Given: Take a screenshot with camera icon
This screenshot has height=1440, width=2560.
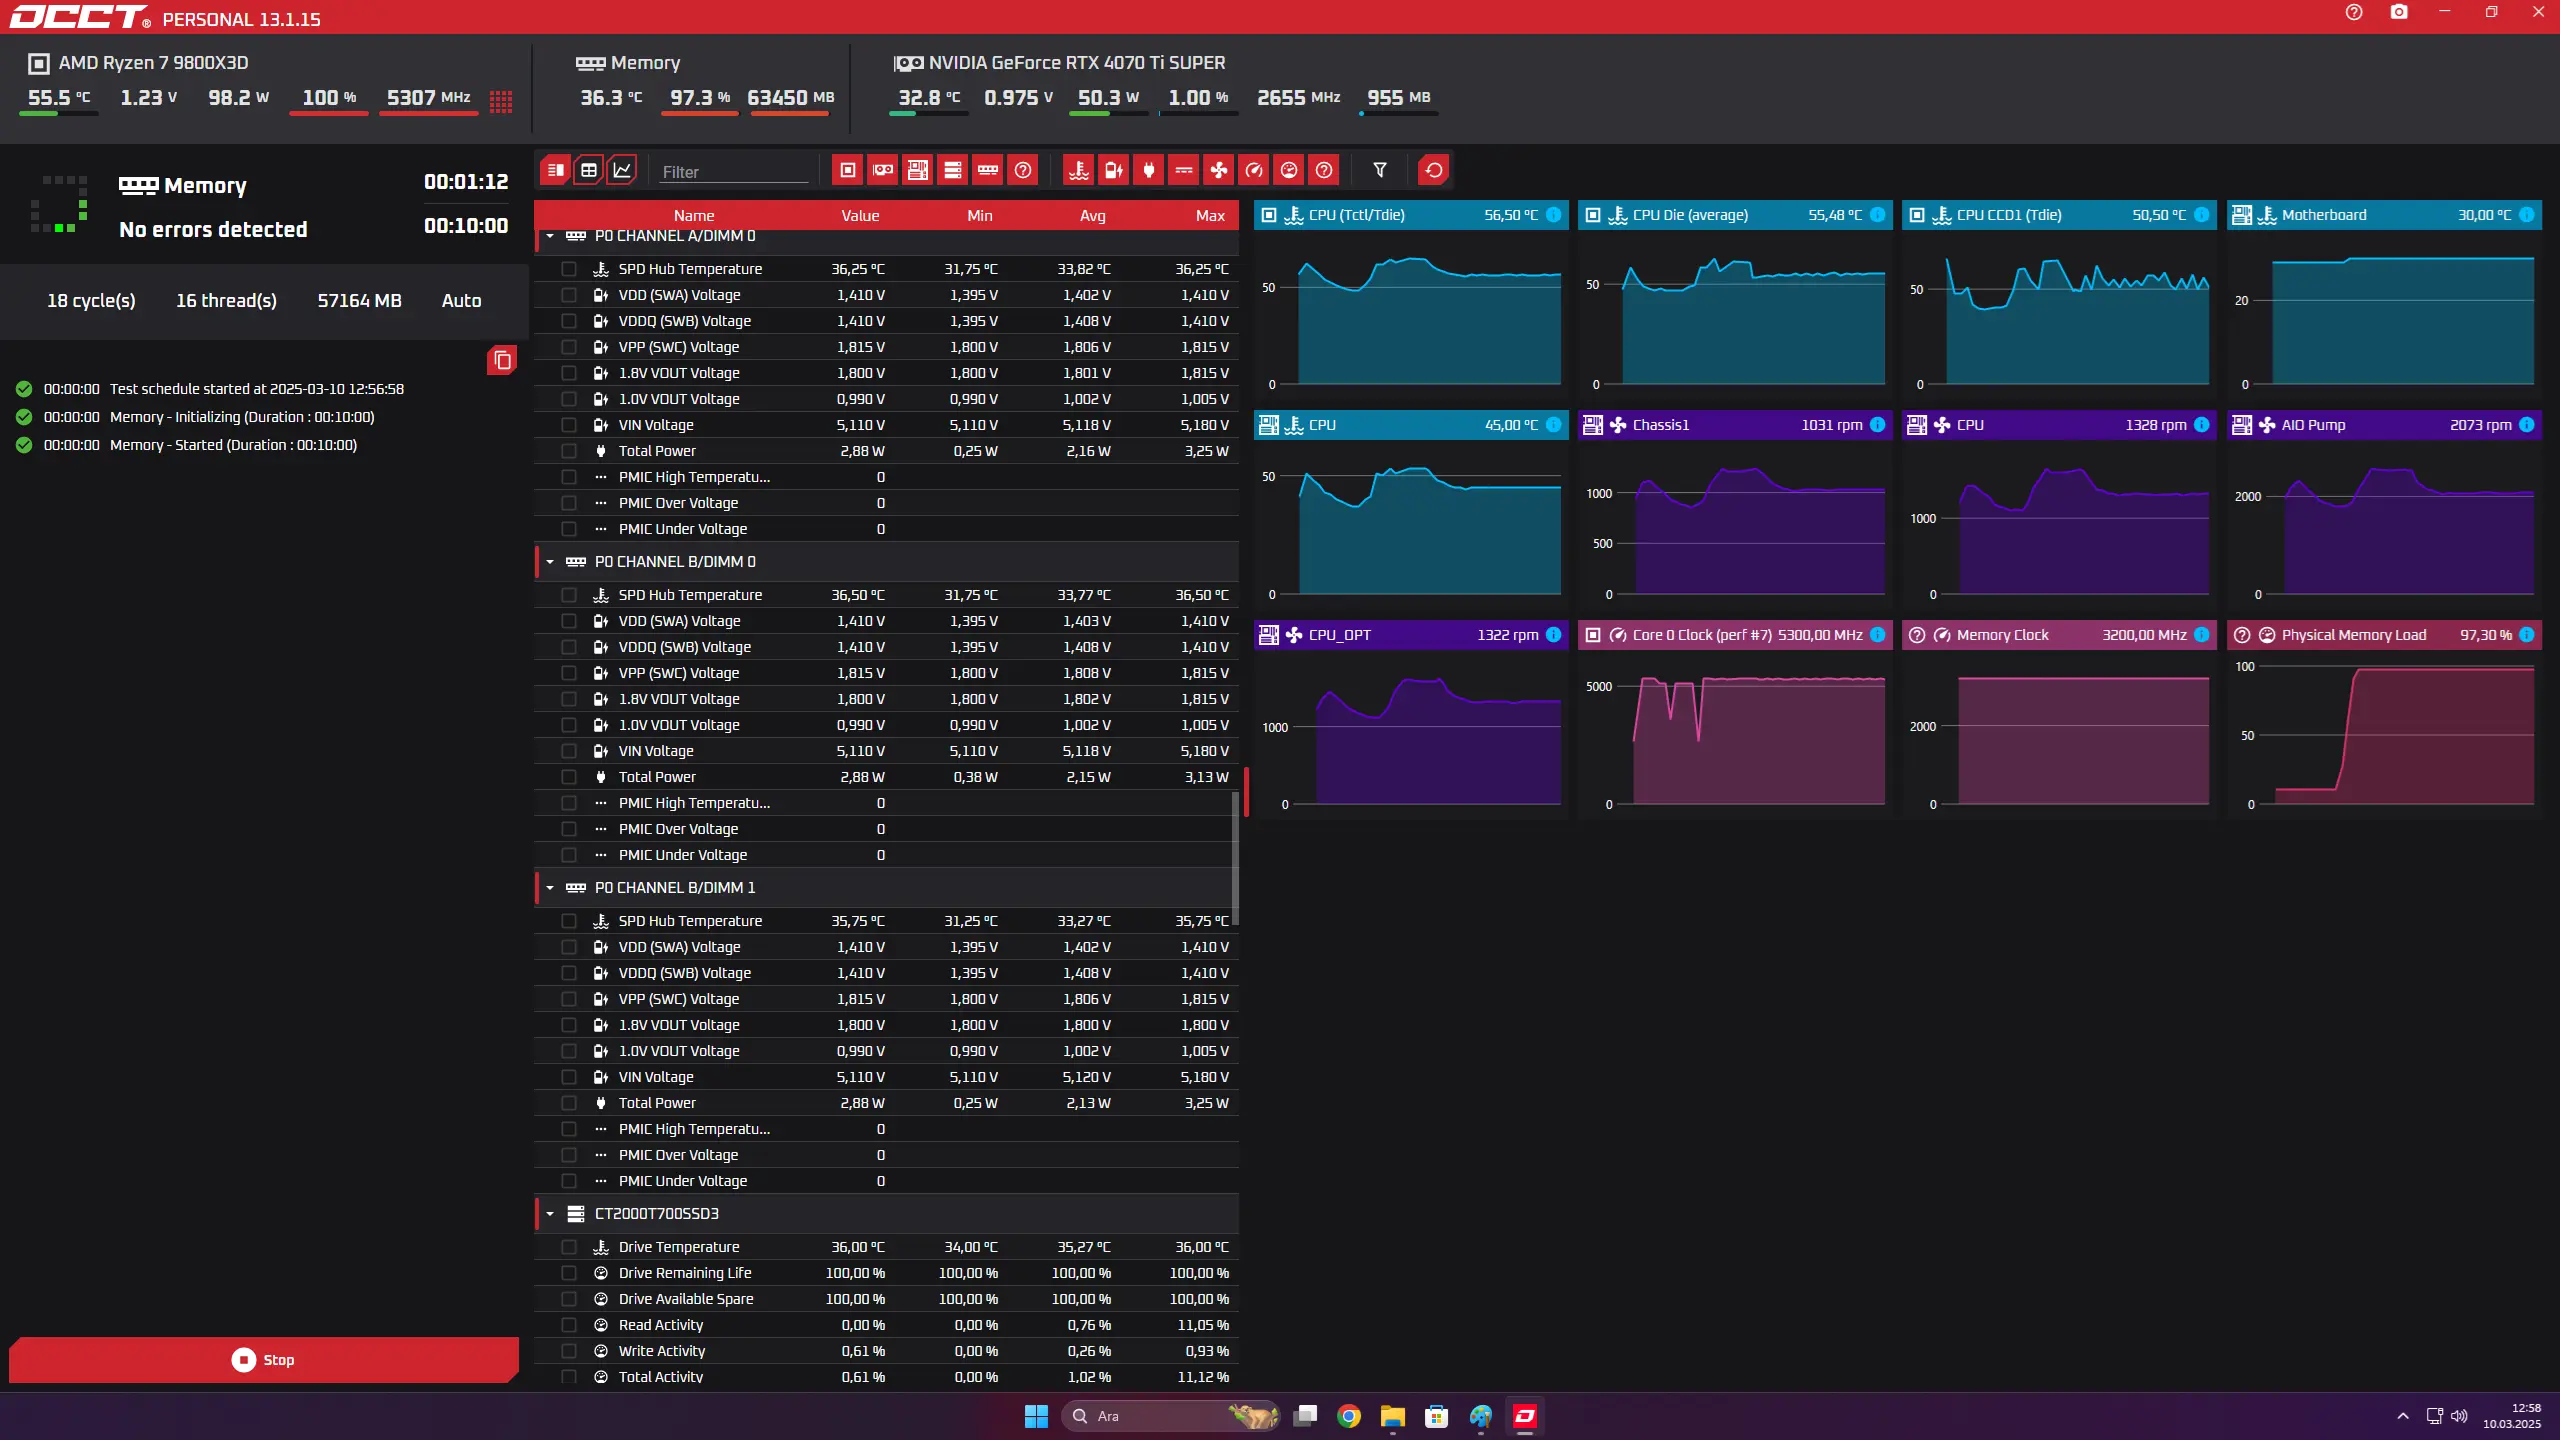Looking at the screenshot, I should (x=2399, y=13).
